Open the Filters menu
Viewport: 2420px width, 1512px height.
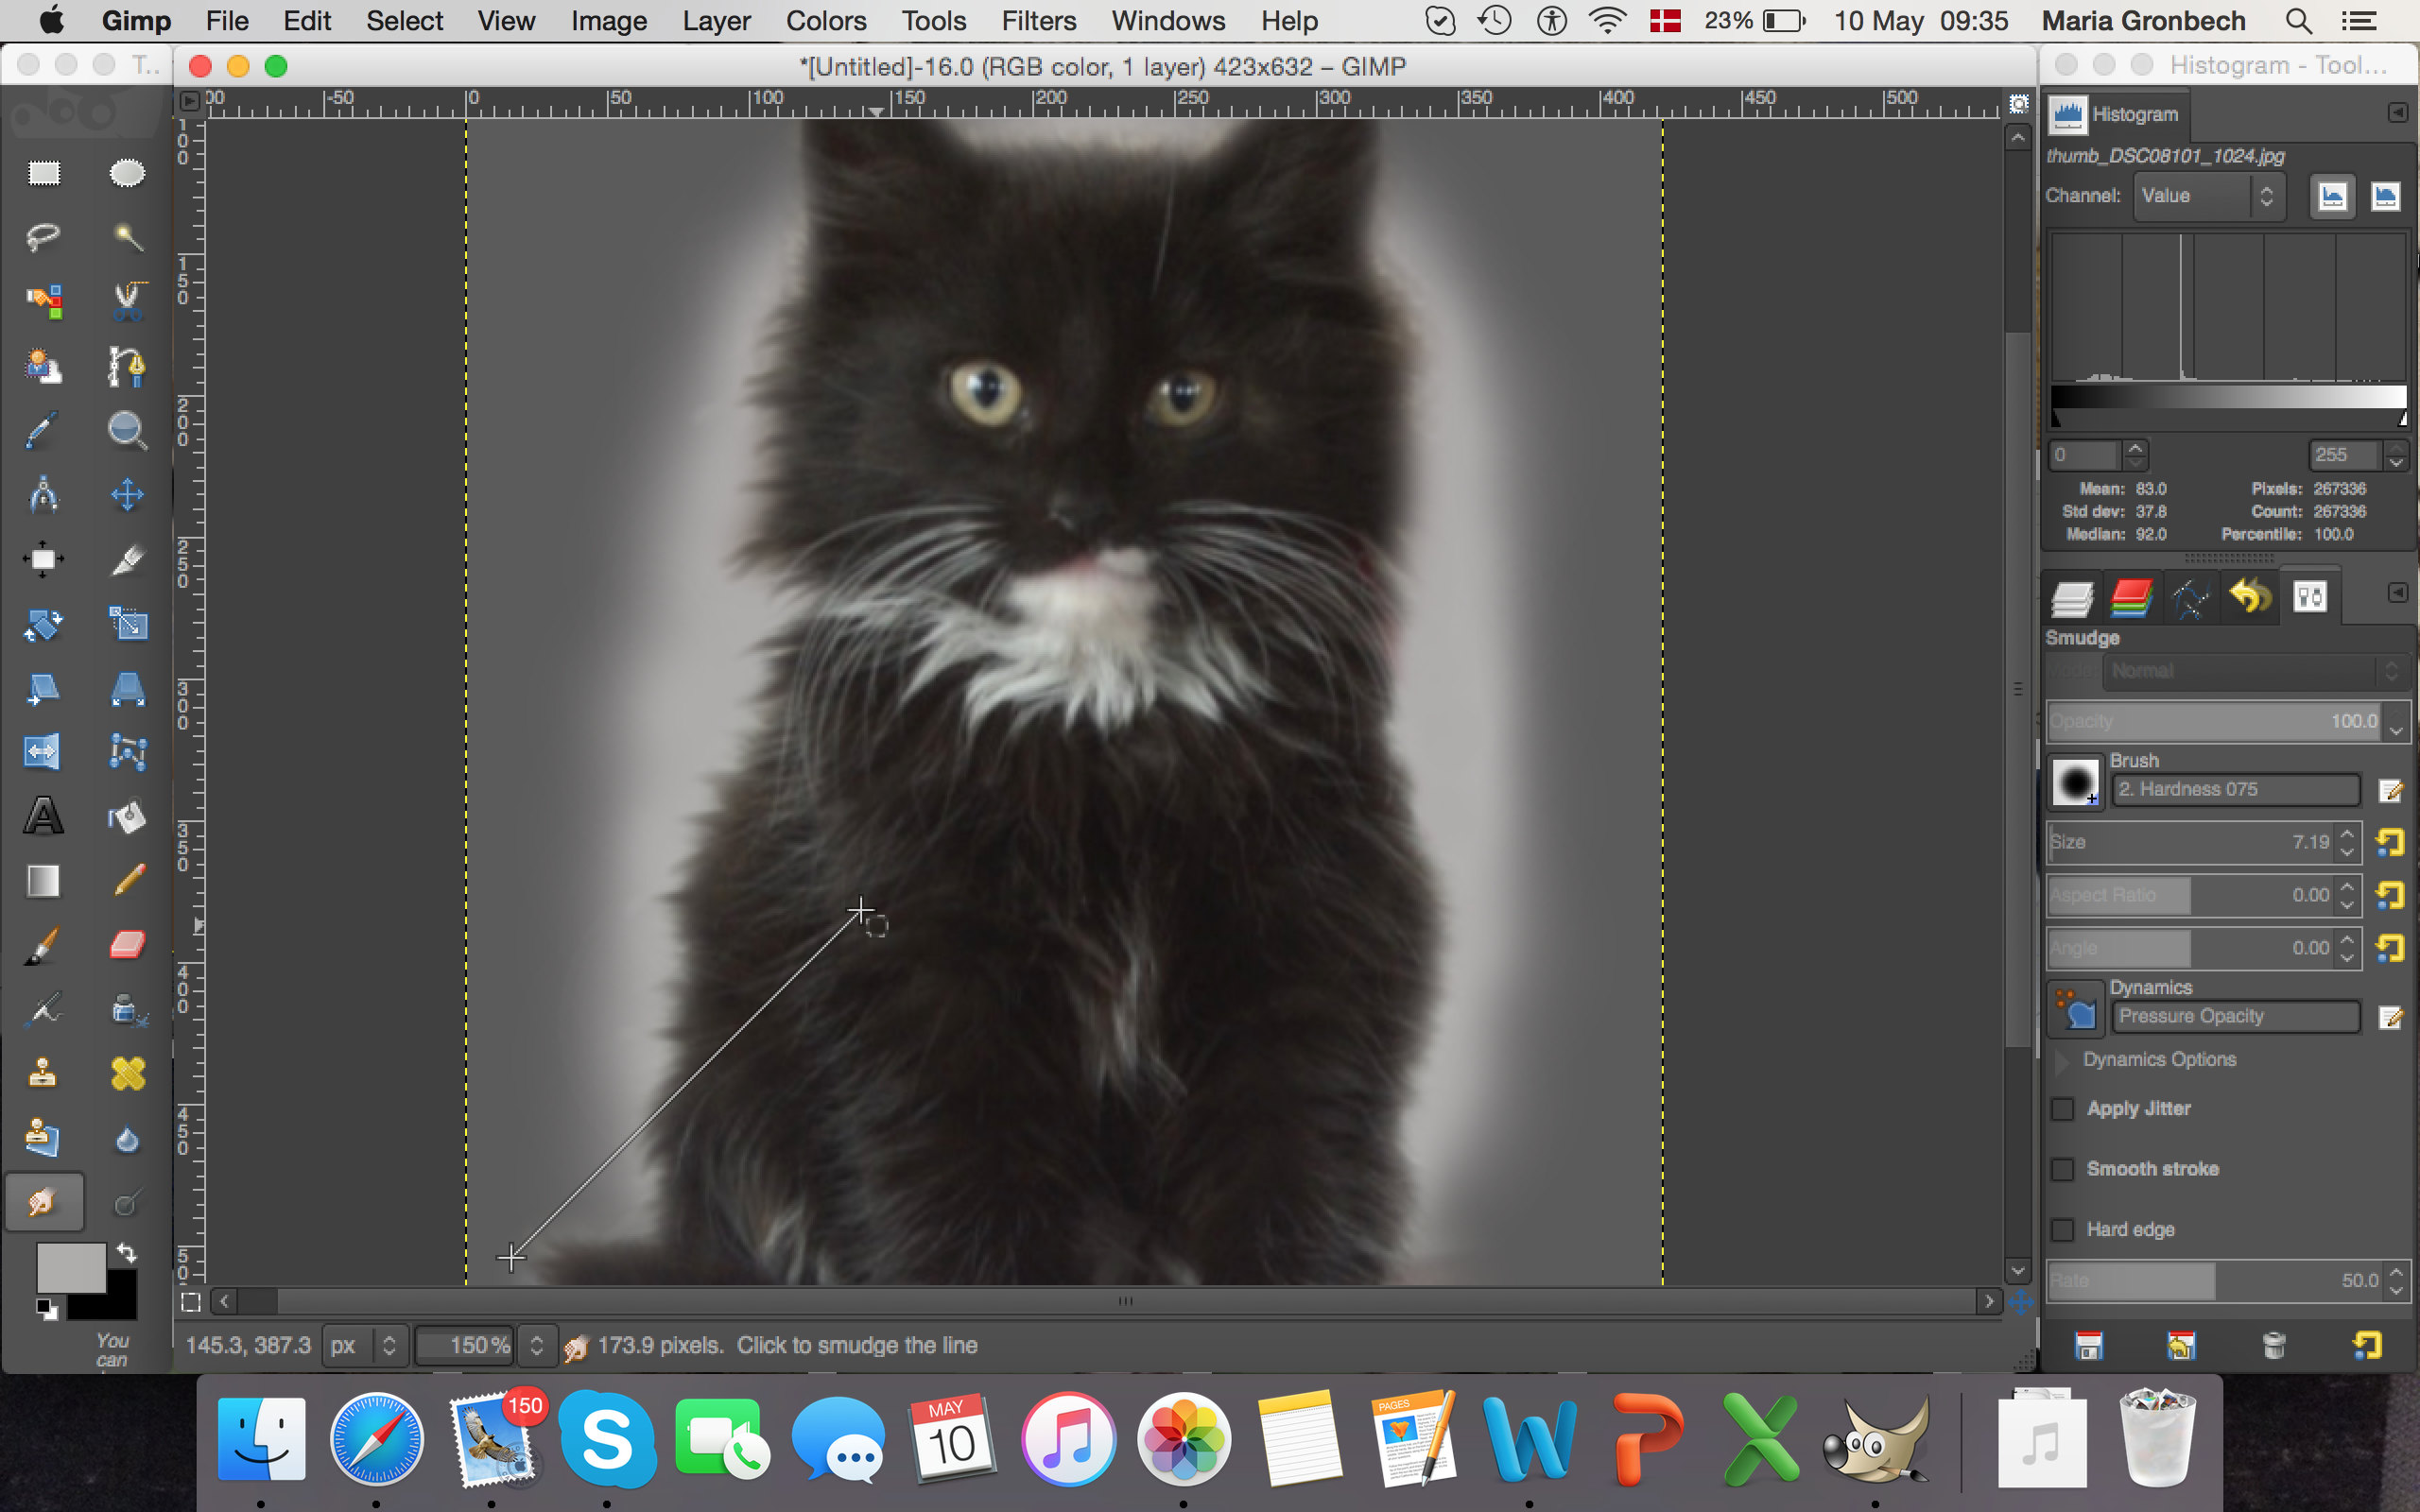[x=1038, y=21]
